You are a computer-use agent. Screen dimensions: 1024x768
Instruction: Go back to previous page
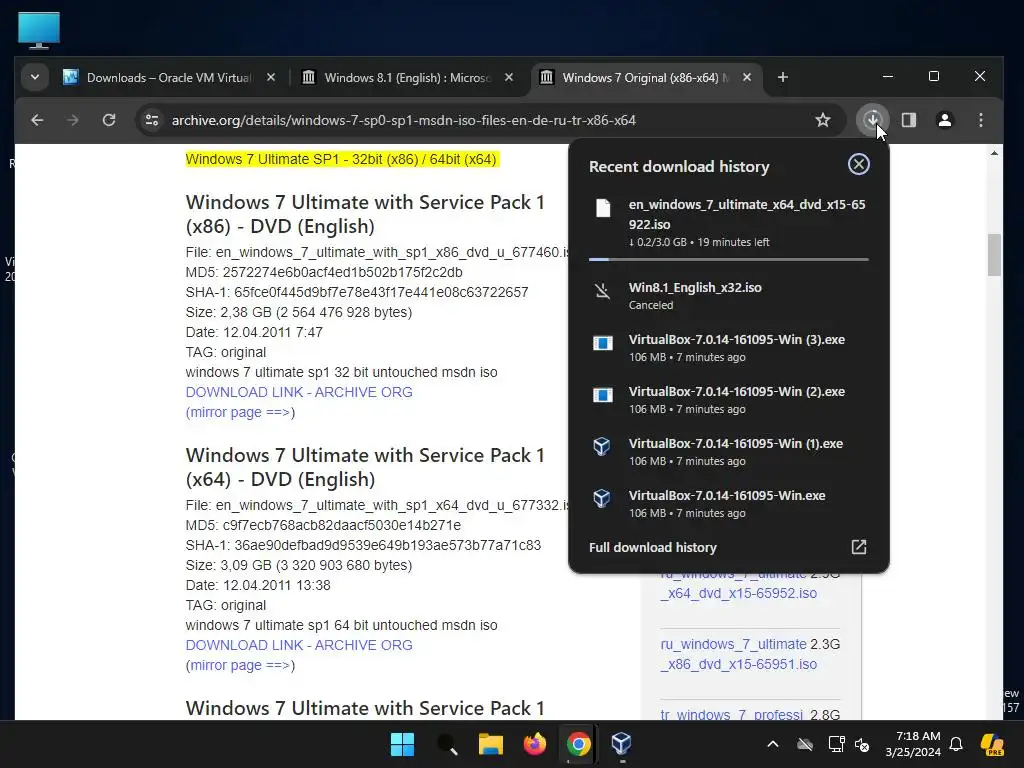(x=37, y=120)
